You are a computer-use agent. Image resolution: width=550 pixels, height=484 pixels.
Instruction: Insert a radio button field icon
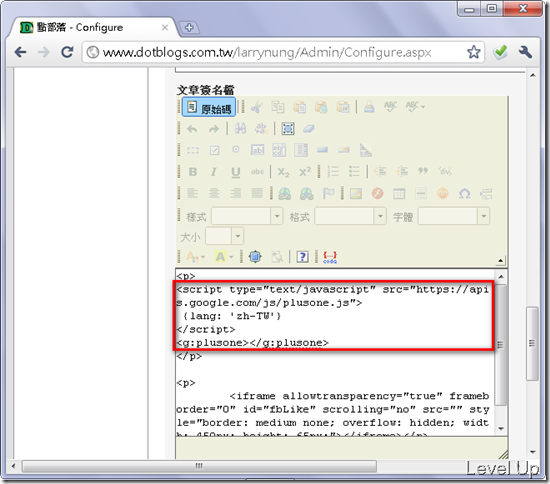tap(236, 150)
